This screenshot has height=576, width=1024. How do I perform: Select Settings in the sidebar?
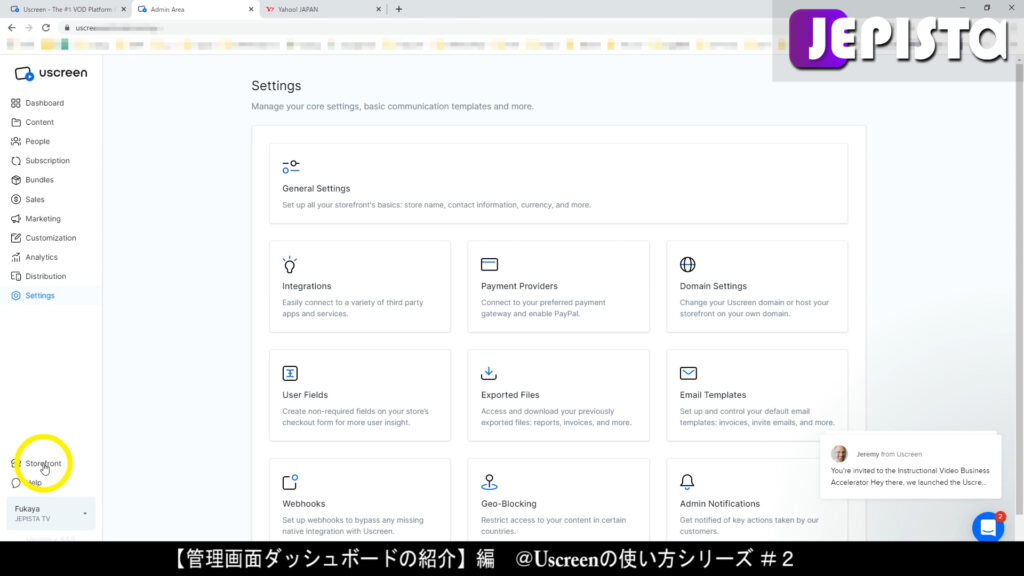40,296
